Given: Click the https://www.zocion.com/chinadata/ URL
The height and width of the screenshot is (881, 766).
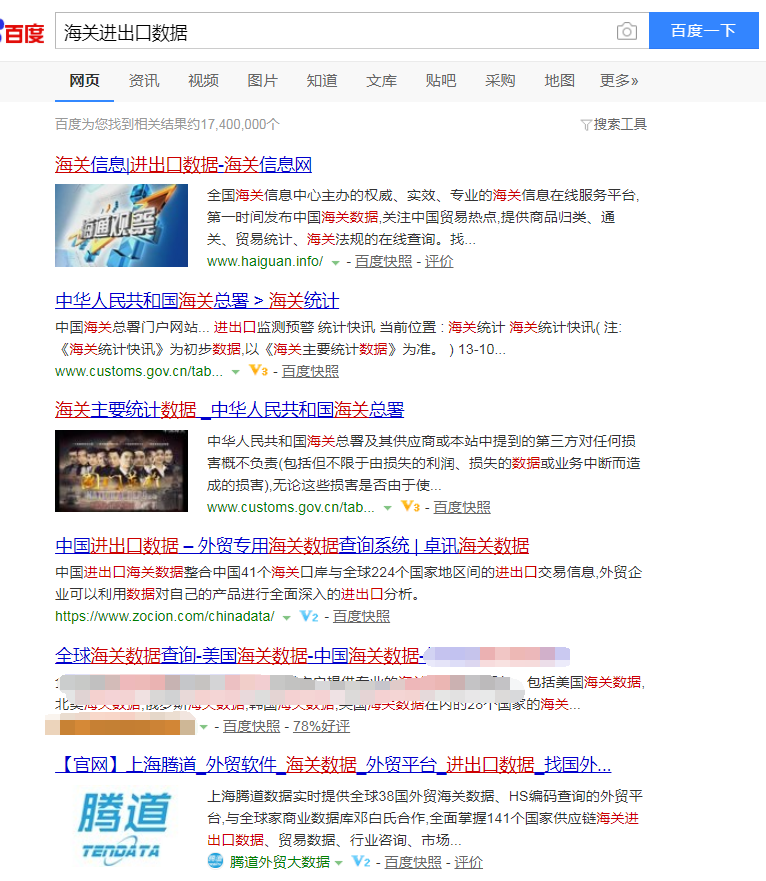Looking at the screenshot, I should (x=165, y=616).
